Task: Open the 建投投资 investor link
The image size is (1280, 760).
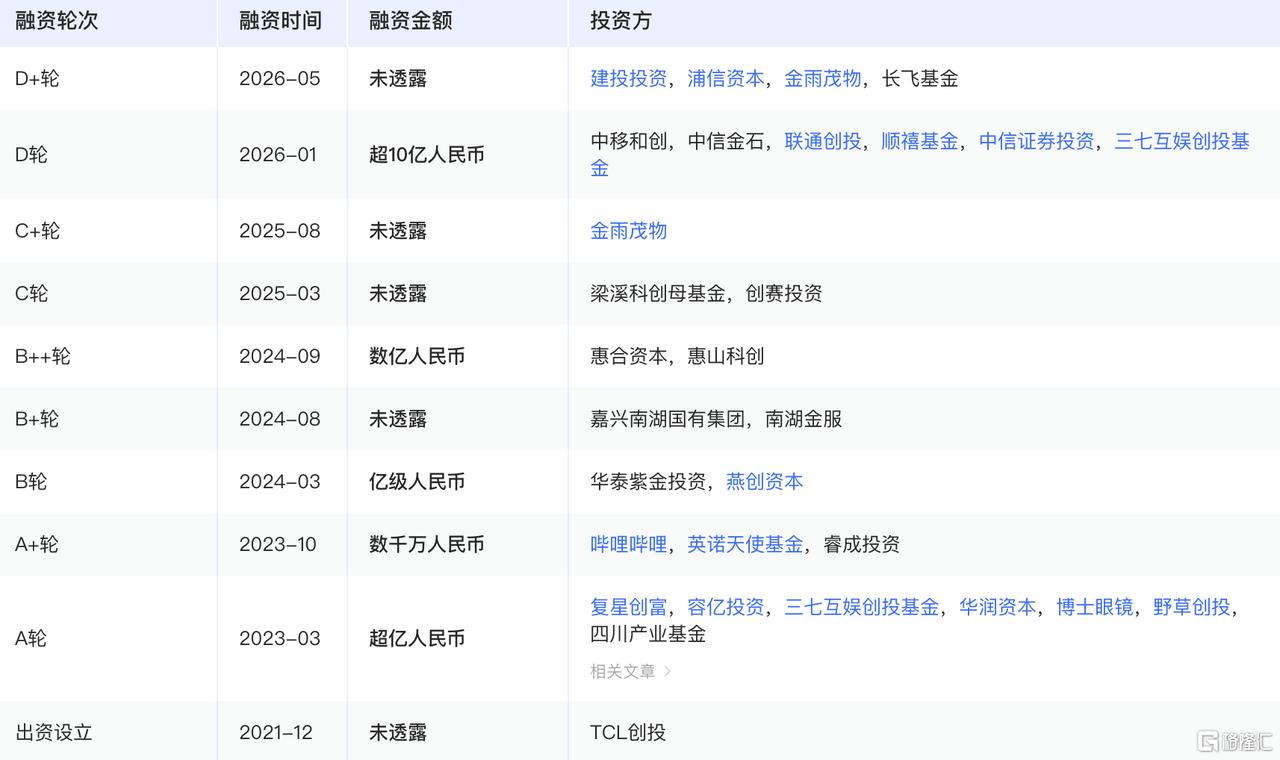Action: tap(629, 78)
